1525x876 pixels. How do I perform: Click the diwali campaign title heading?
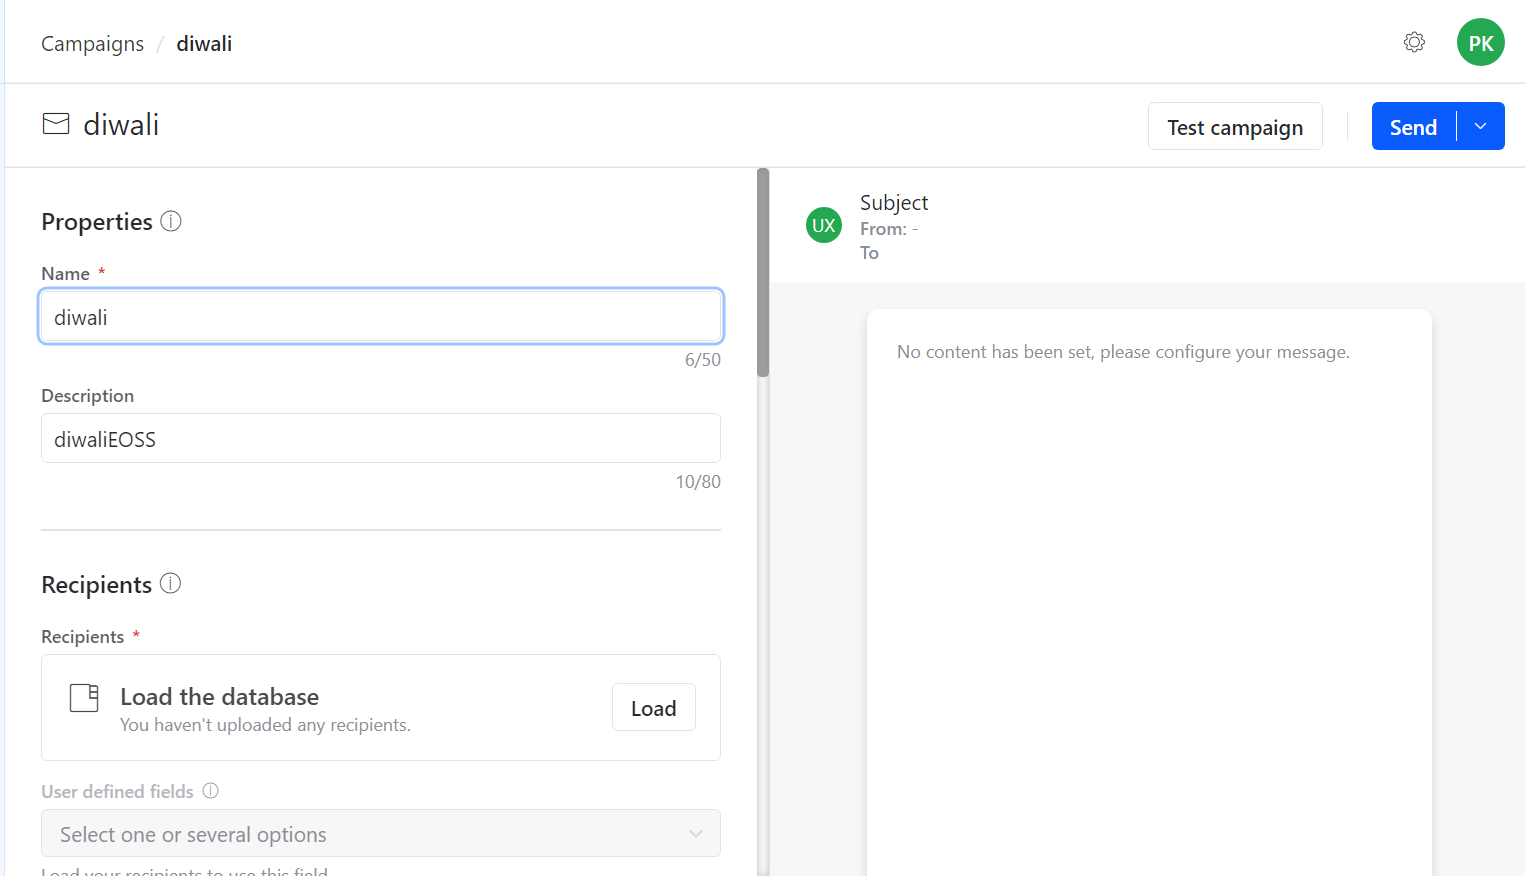coord(121,125)
